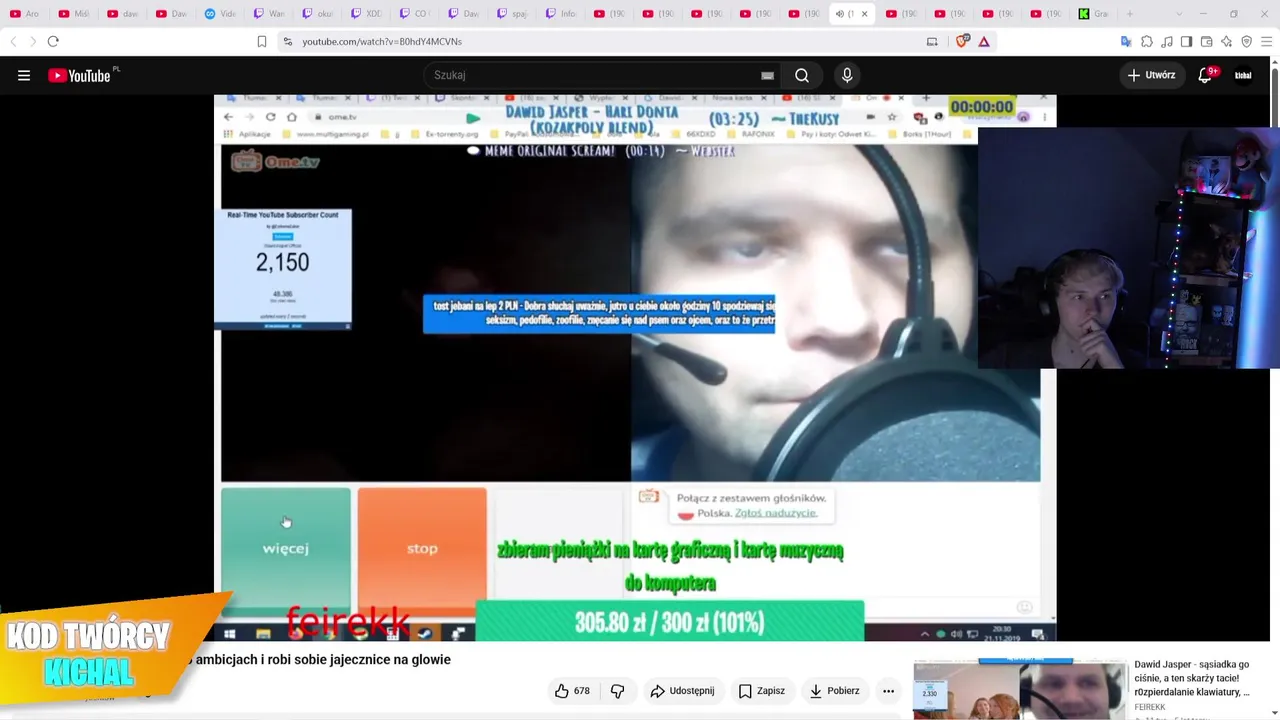Switch to the 'Vide' tab
The image size is (1280, 720).
point(220,14)
